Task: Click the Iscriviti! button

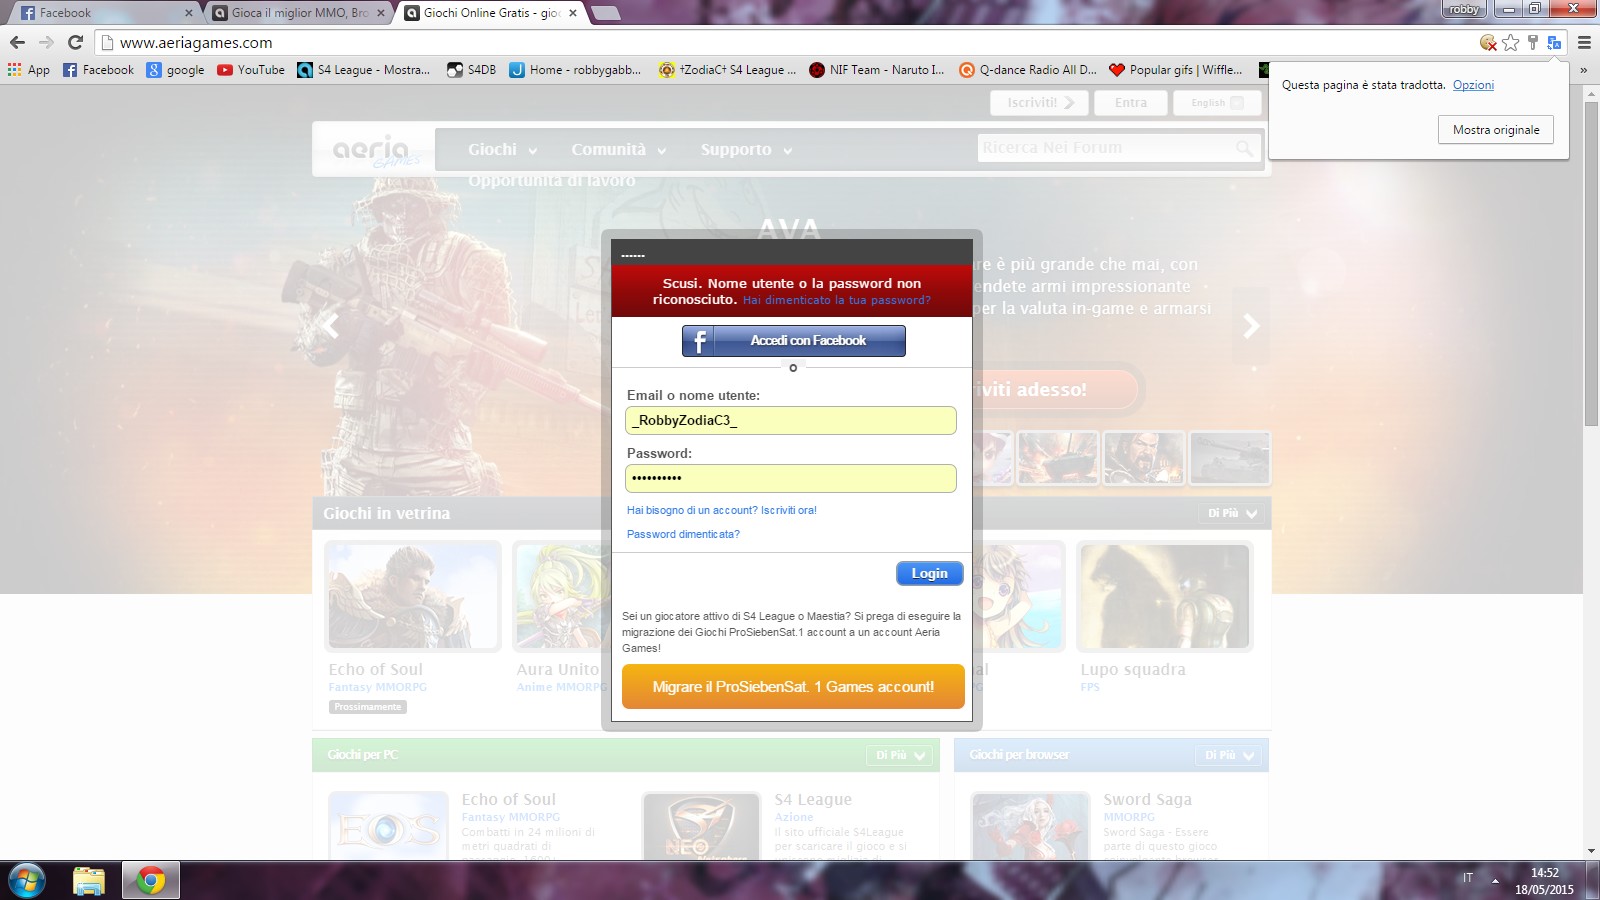Action: click(1040, 103)
